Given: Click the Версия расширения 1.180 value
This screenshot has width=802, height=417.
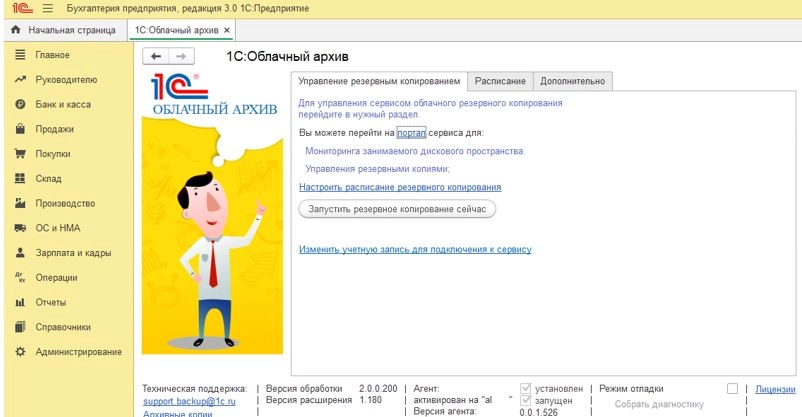Looking at the screenshot, I should [370, 400].
